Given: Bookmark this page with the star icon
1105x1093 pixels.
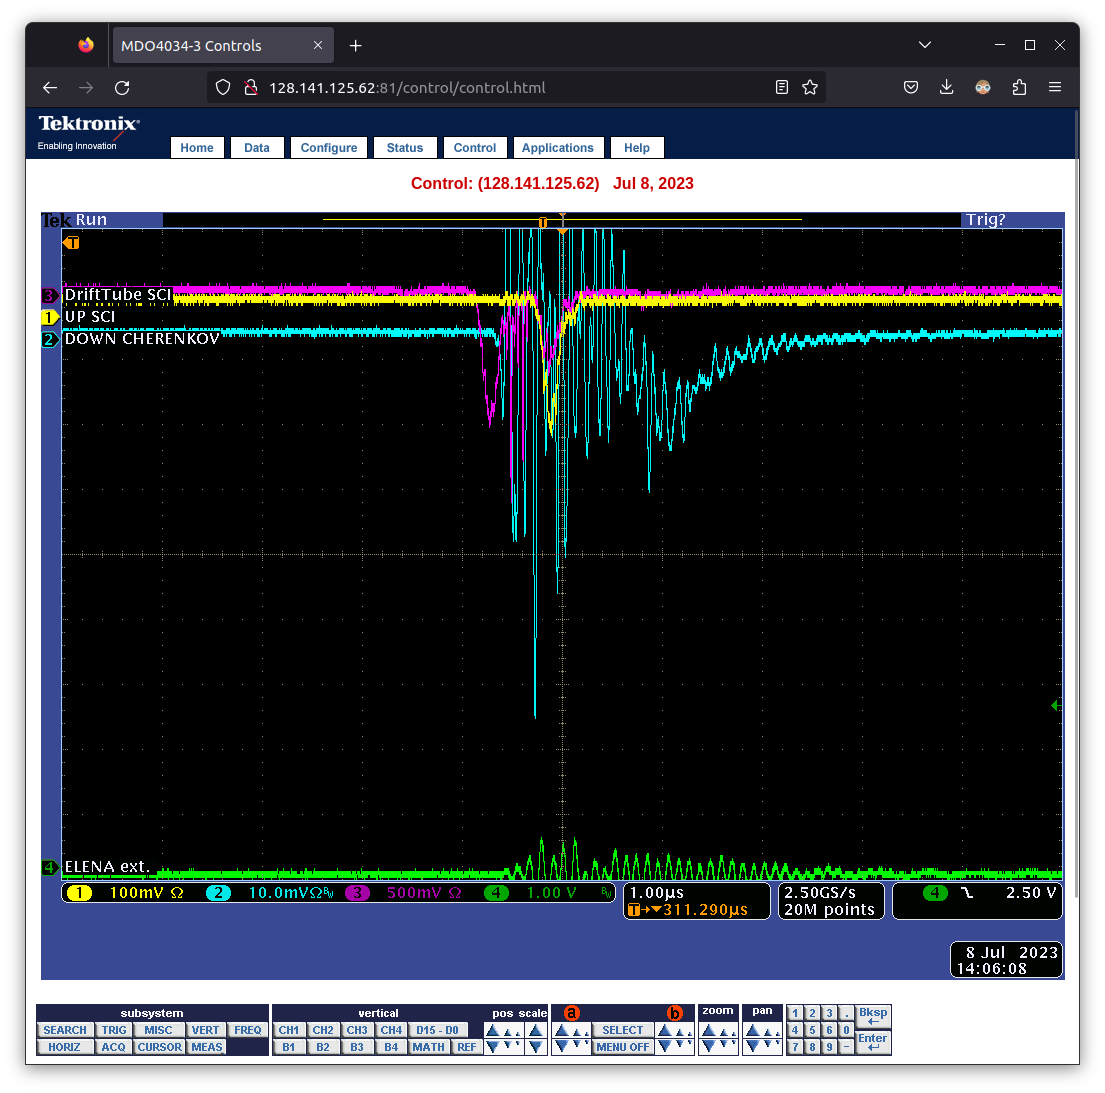Looking at the screenshot, I should (x=810, y=88).
